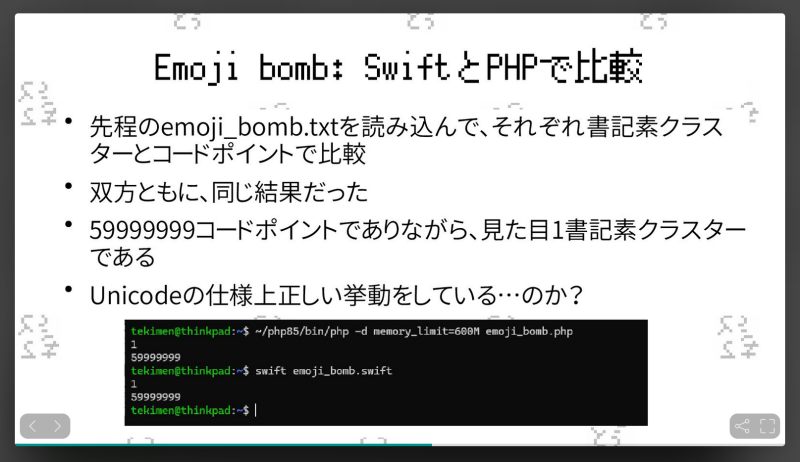Click the unfilled part of the progress bar
The width and height of the screenshot is (800, 462).
600,444
